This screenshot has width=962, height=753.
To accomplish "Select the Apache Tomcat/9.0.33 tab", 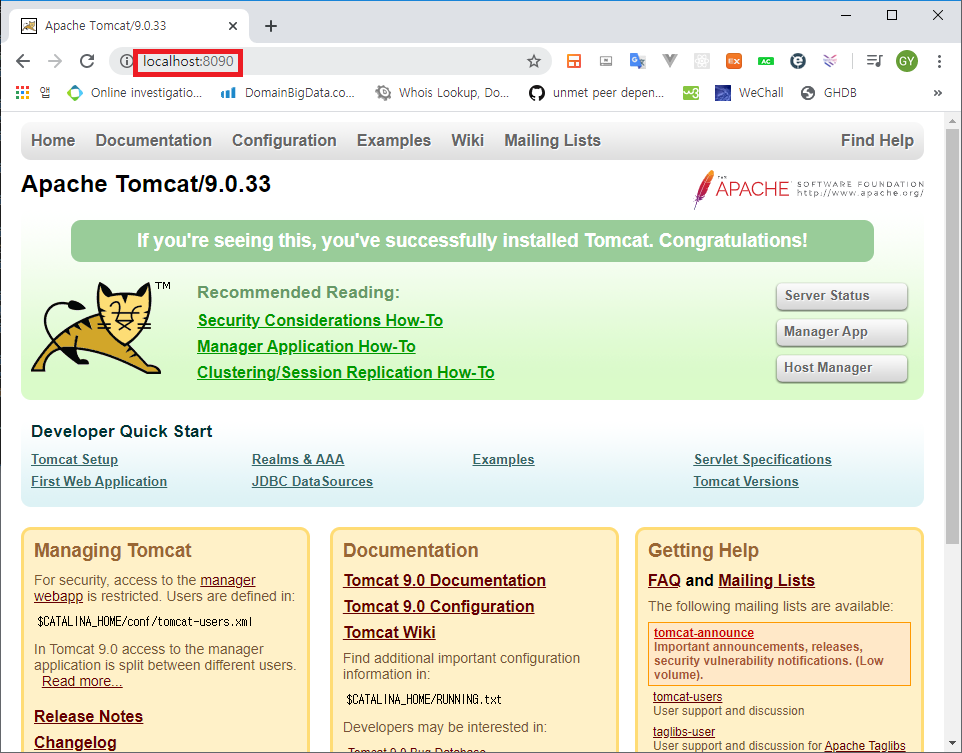I will click(x=129, y=26).
